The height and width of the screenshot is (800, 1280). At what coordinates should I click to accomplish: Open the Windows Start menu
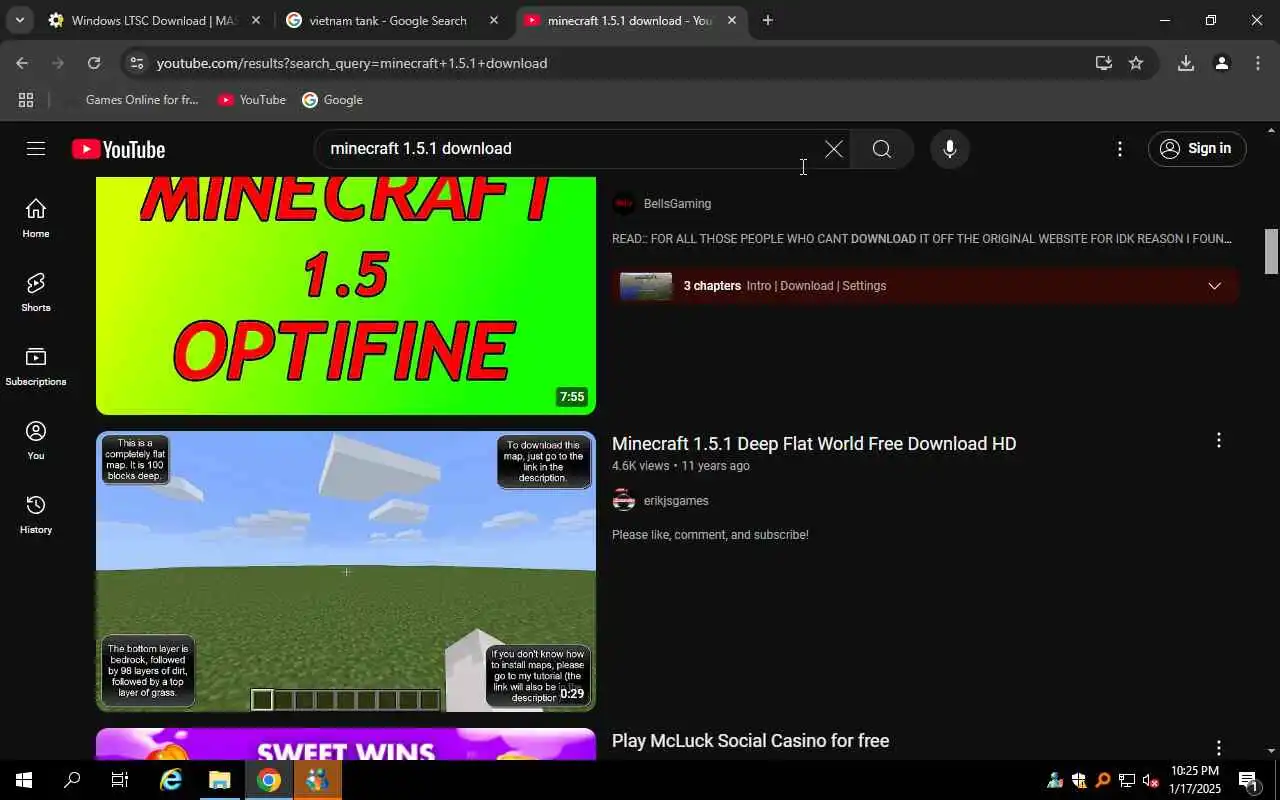tap(24, 780)
